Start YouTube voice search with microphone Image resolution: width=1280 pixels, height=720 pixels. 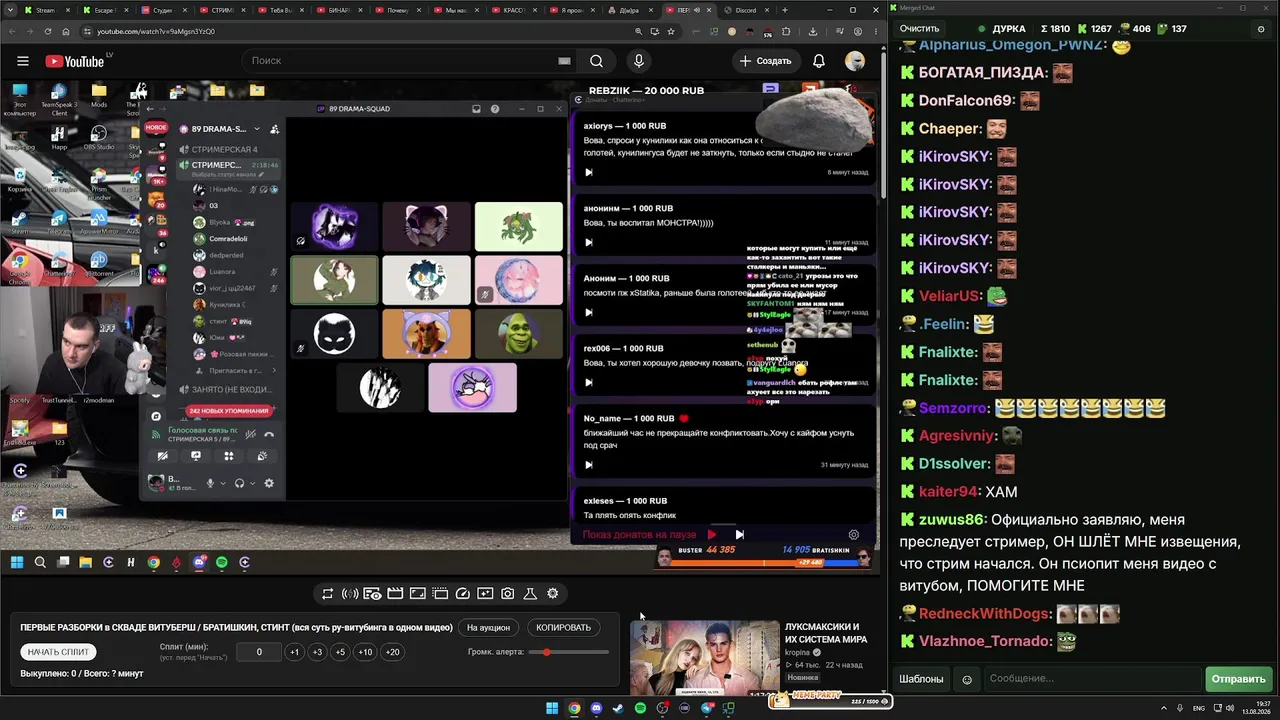639,61
